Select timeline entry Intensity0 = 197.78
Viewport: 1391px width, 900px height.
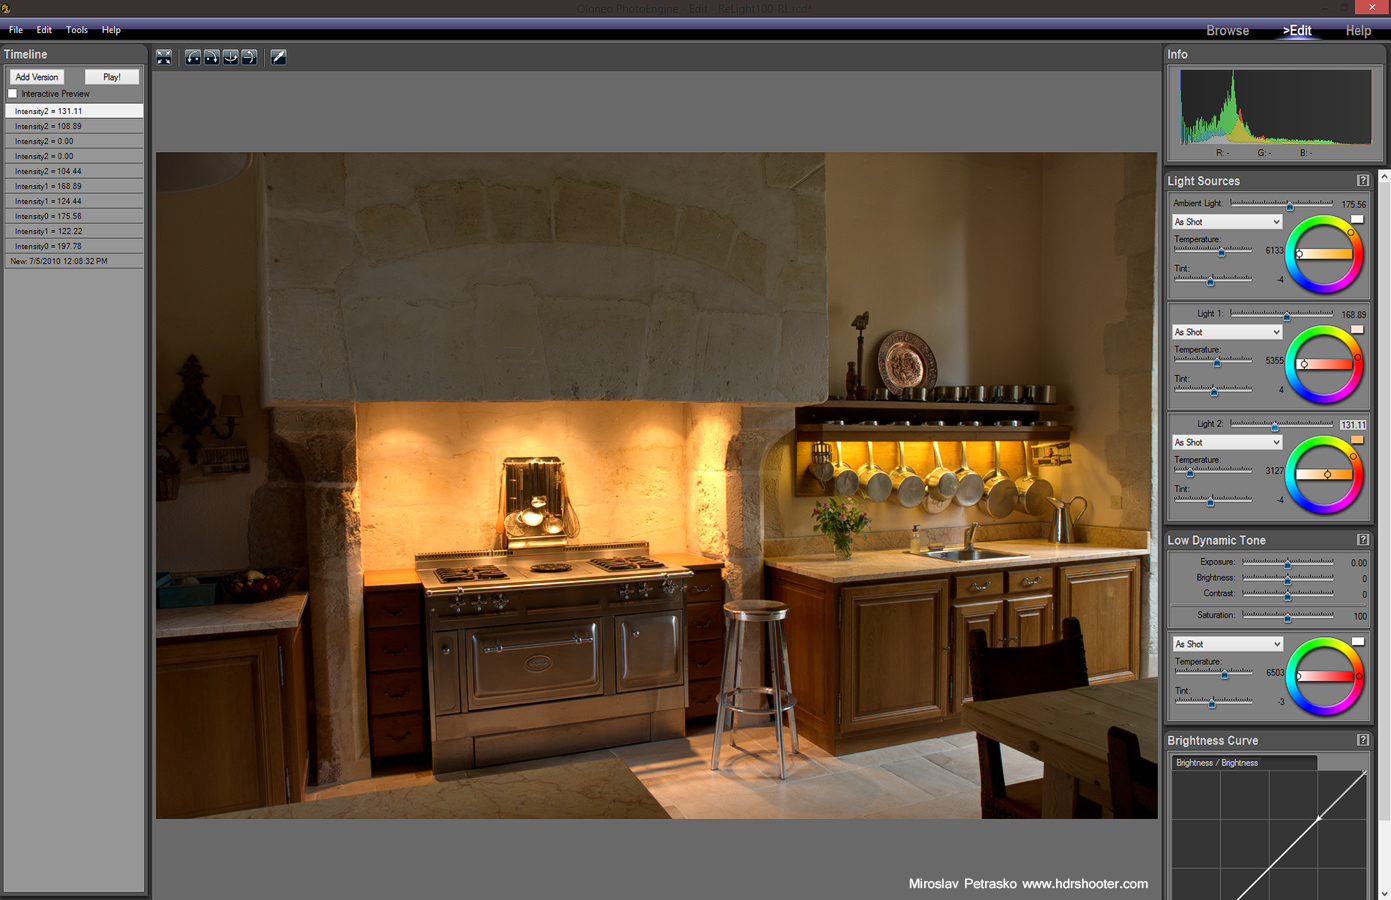[74, 246]
